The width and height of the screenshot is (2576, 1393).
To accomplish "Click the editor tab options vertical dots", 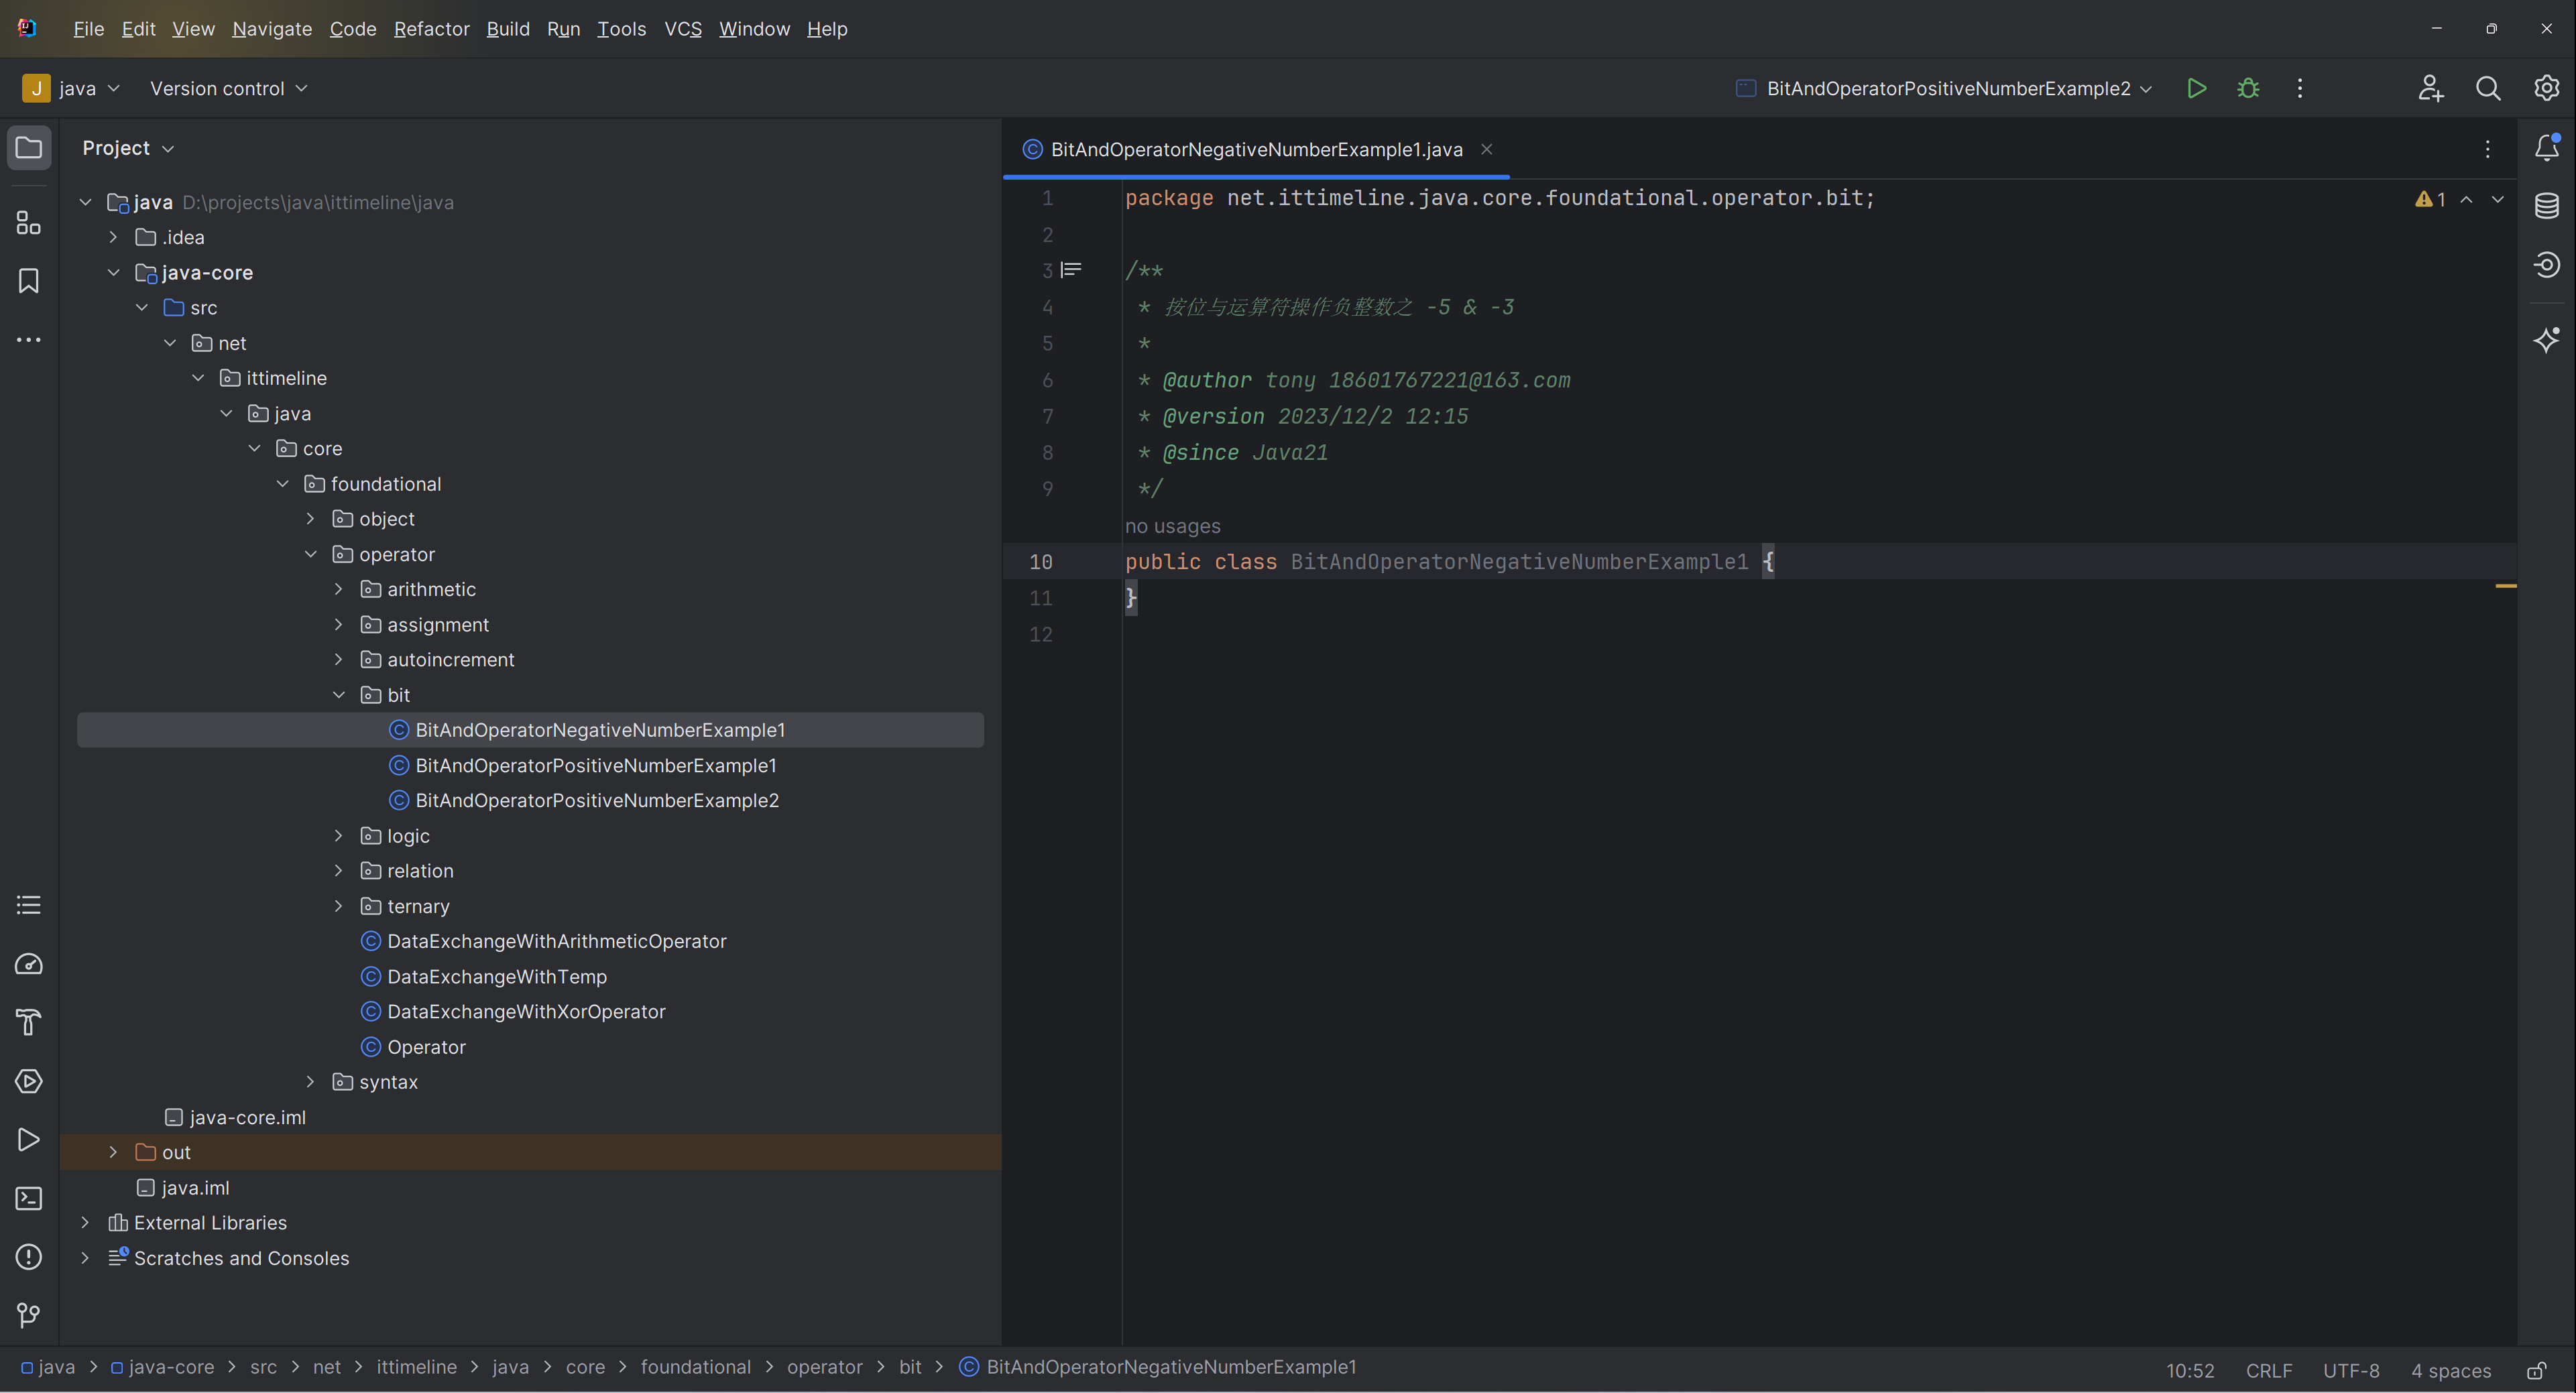I will pos(2488,149).
